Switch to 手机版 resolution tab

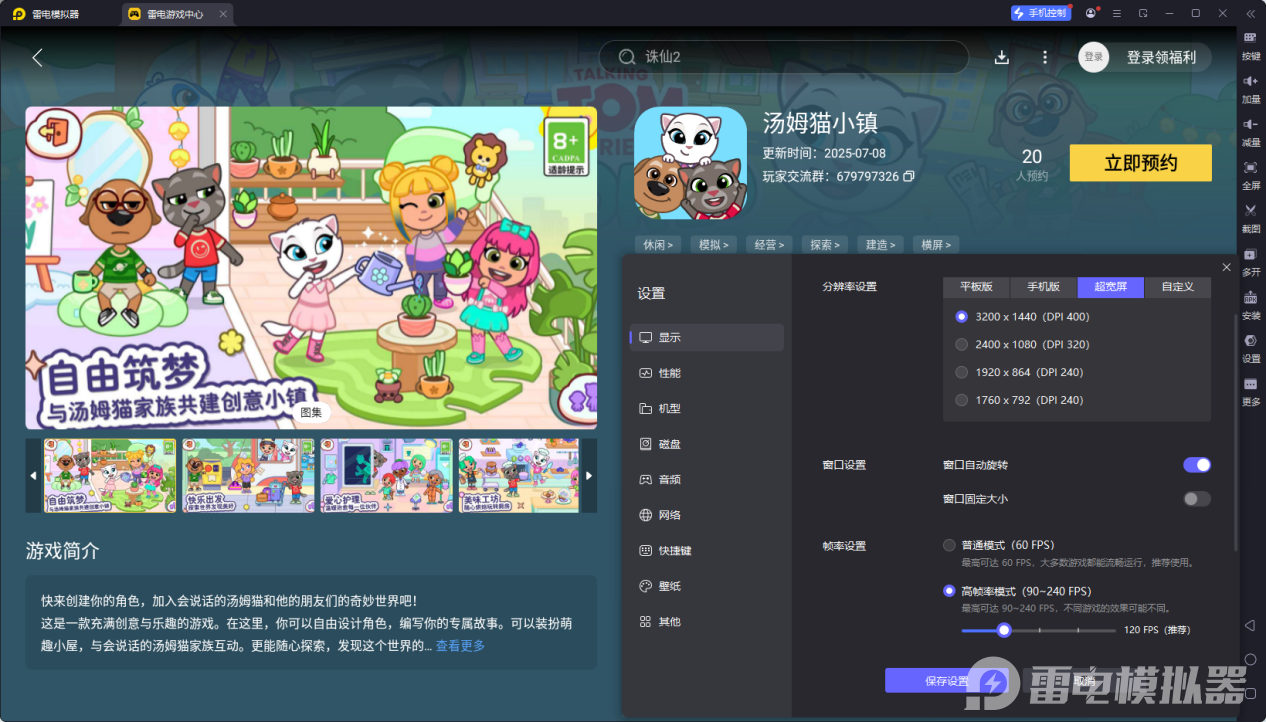pyautogui.click(x=1043, y=287)
